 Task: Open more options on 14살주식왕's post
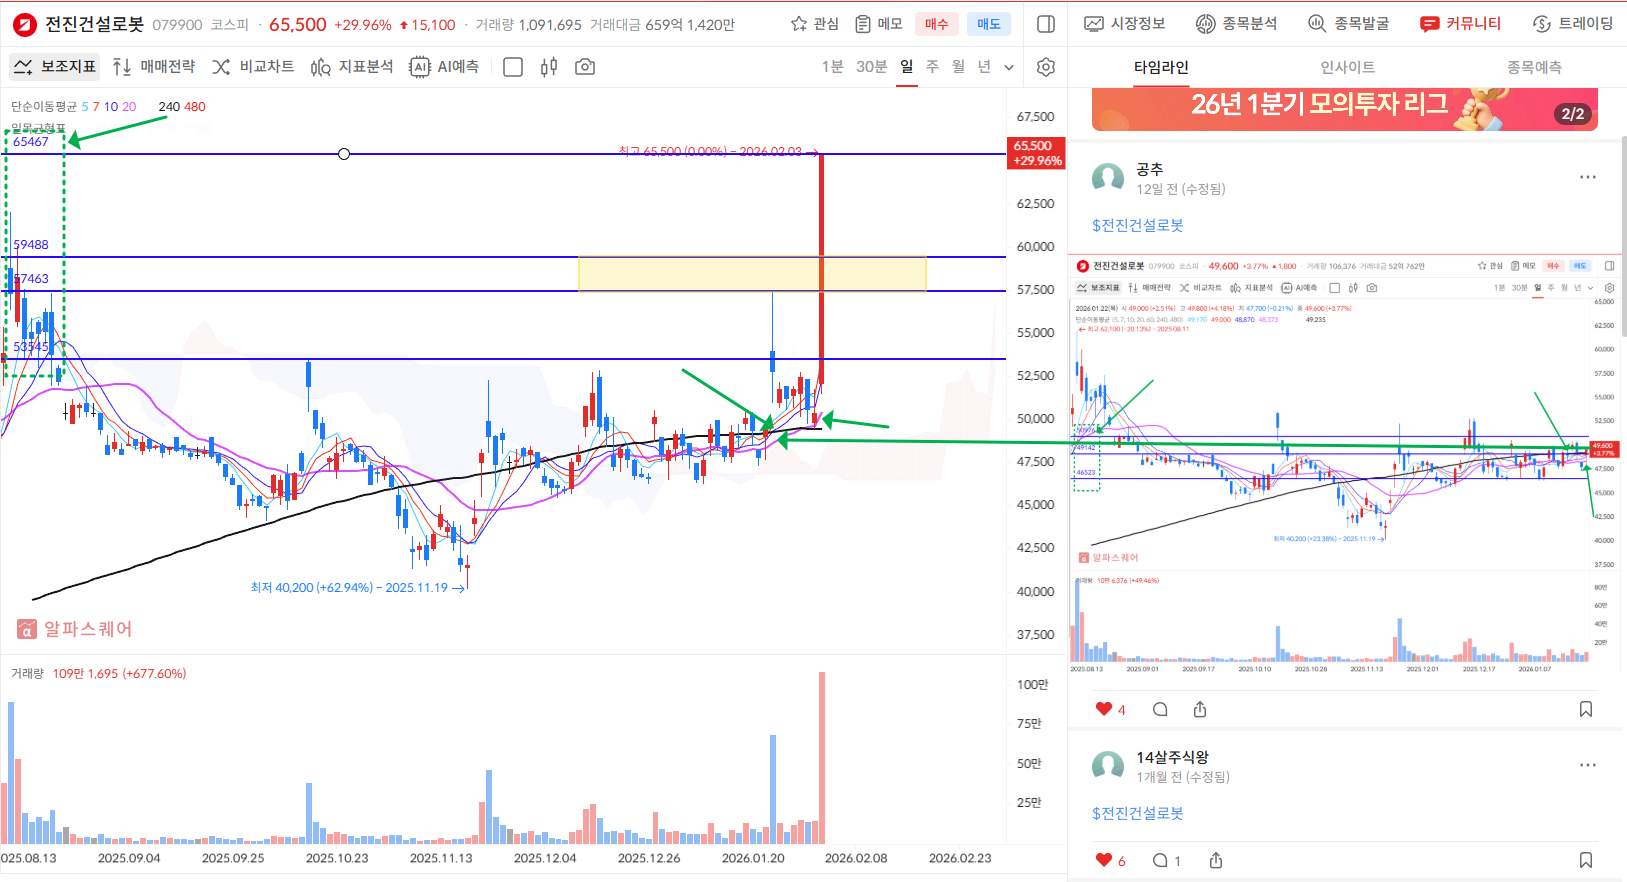tap(1588, 765)
